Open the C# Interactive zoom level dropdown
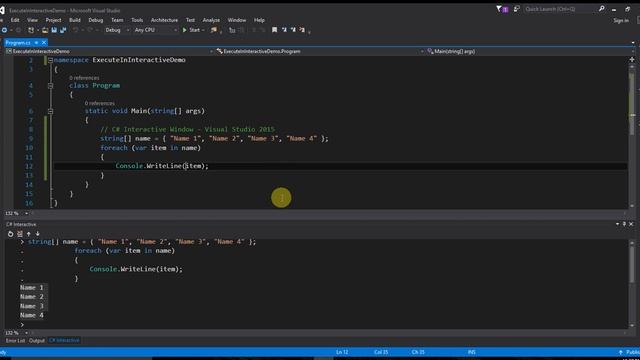This screenshot has width=640, height=360. click(16, 333)
